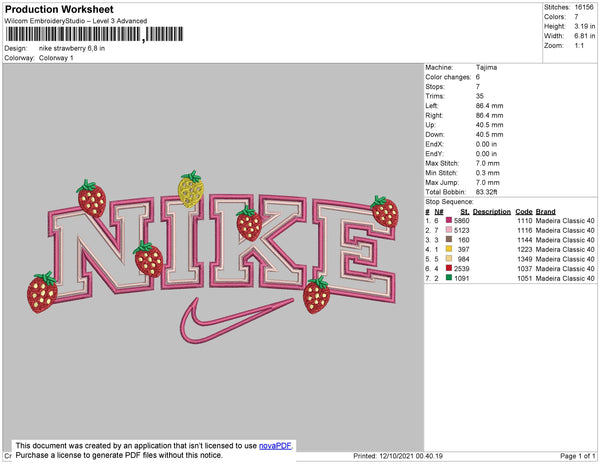Click the 'N#' column header
This screenshot has height=464, width=600.
pyautogui.click(x=439, y=212)
